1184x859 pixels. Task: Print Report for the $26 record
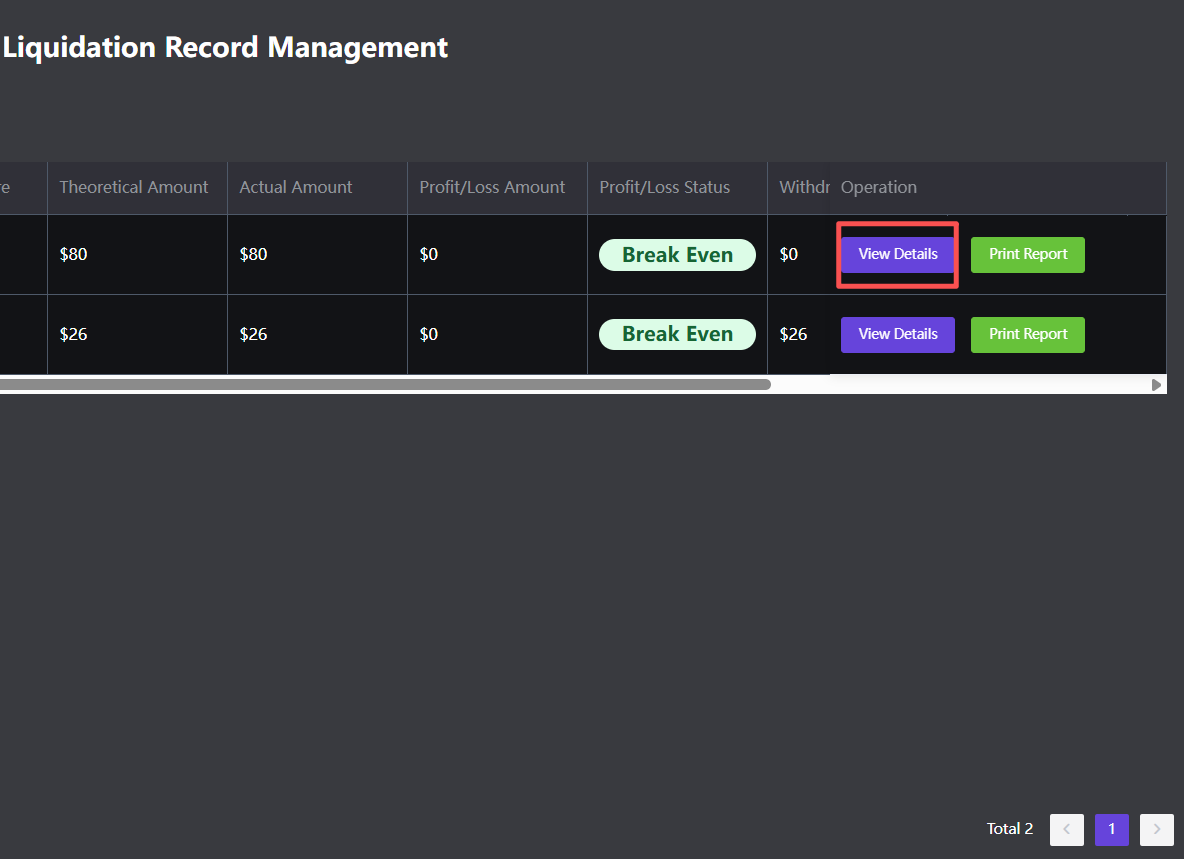click(x=1027, y=334)
